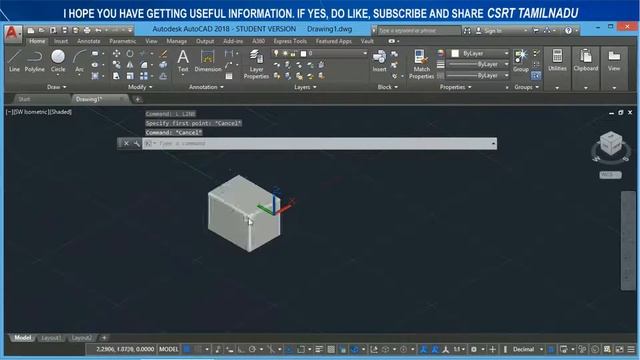The height and width of the screenshot is (360, 640).
Task: Open the Start file tab
Action: 24,99
